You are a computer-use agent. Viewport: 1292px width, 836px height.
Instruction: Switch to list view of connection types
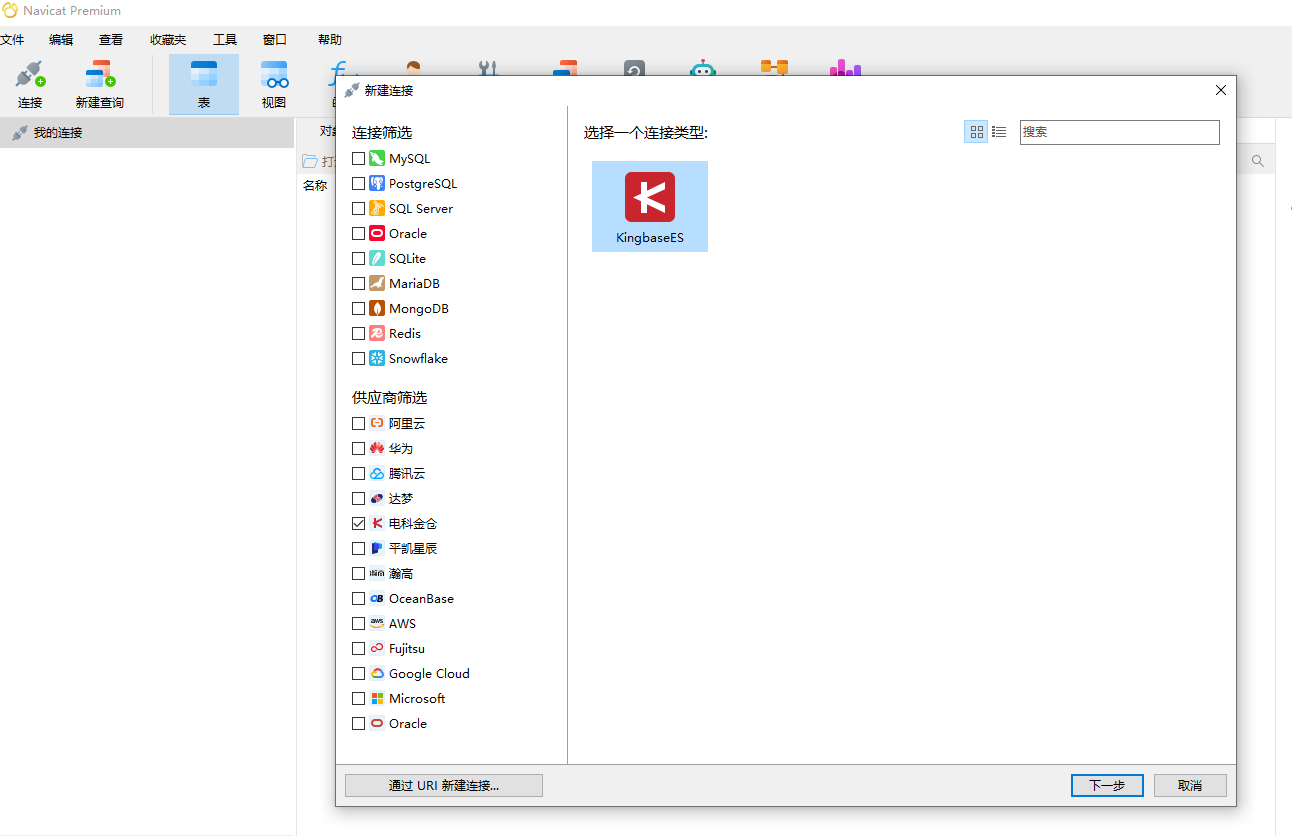click(x=999, y=132)
